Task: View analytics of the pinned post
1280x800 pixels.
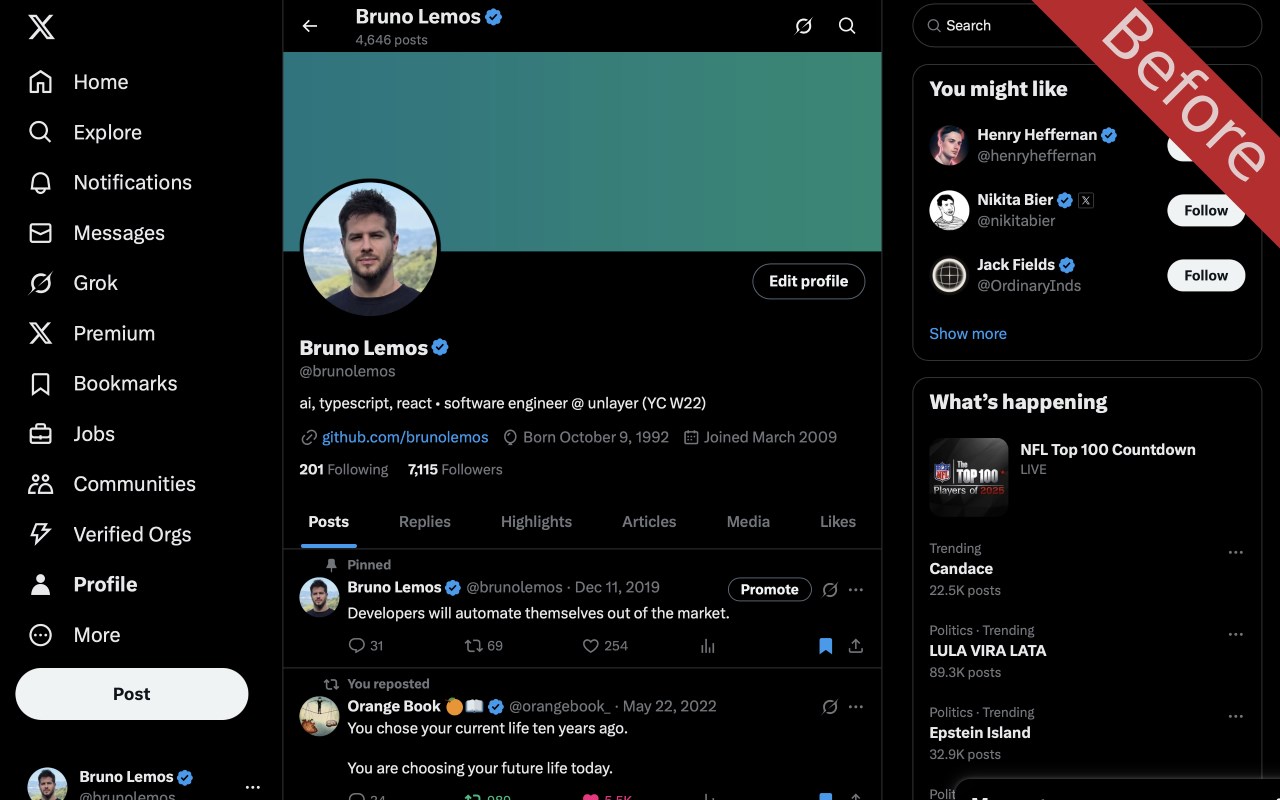Action: 708,646
